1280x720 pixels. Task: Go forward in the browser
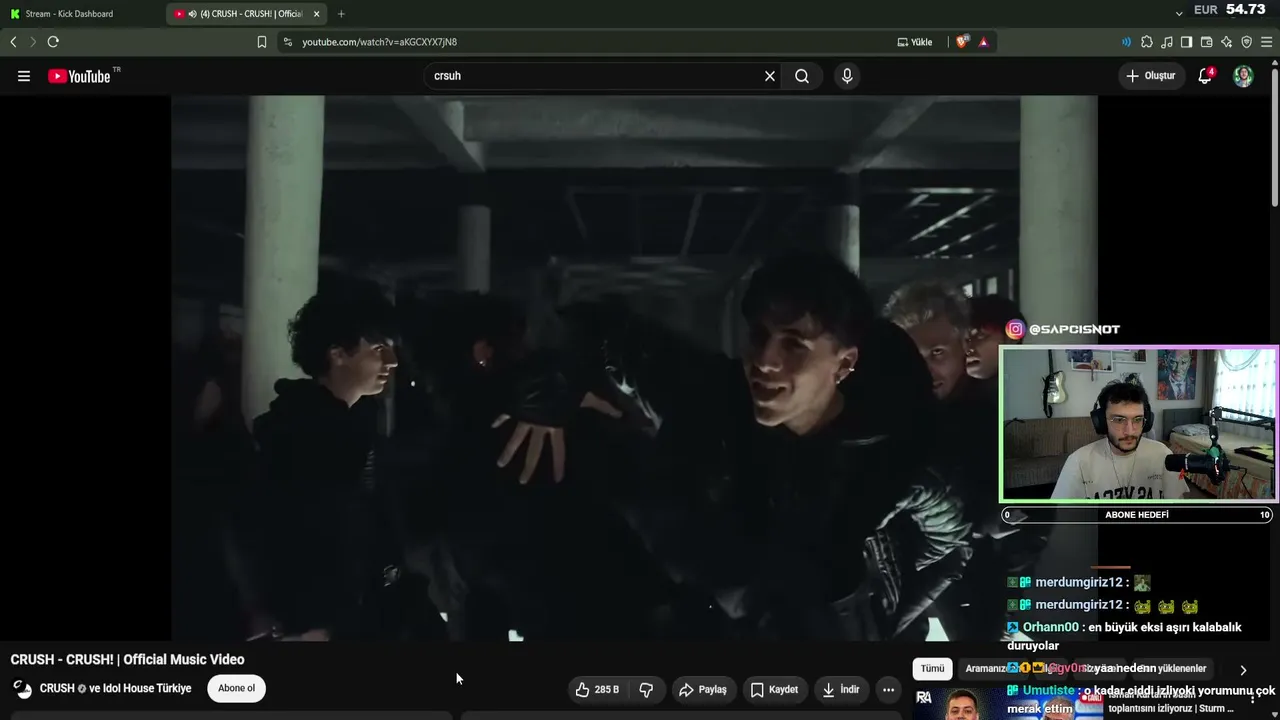[x=32, y=42]
